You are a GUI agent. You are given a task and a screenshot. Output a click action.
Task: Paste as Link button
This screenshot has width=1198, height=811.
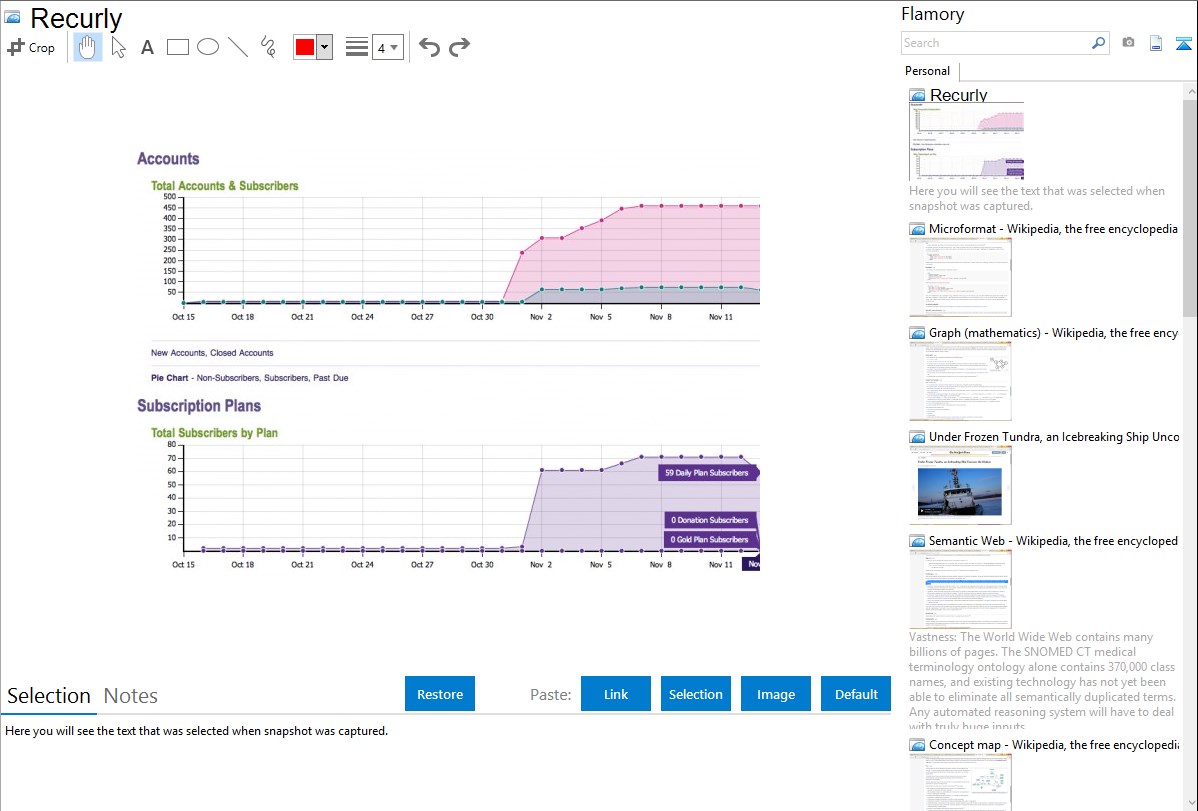[616, 694]
